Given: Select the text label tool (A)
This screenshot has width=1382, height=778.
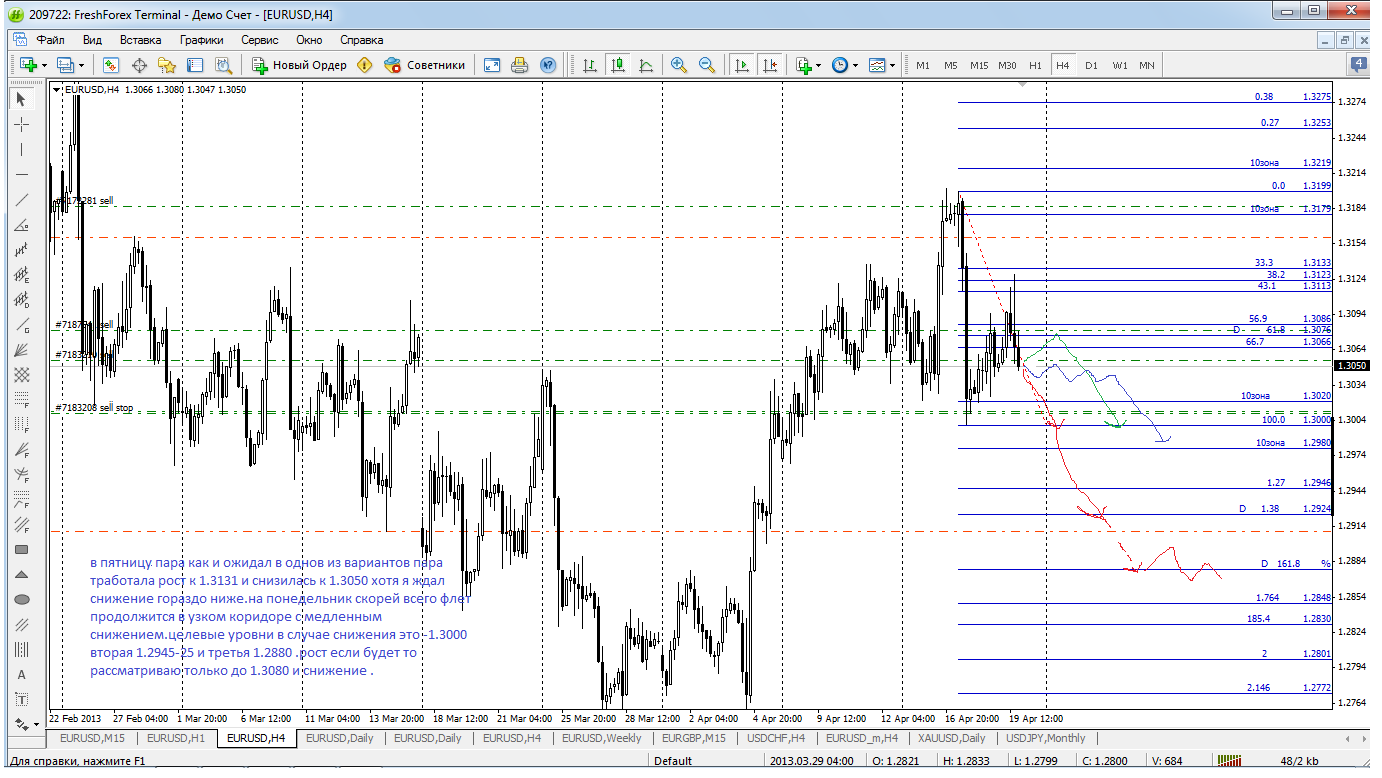Looking at the screenshot, I should click(21, 675).
